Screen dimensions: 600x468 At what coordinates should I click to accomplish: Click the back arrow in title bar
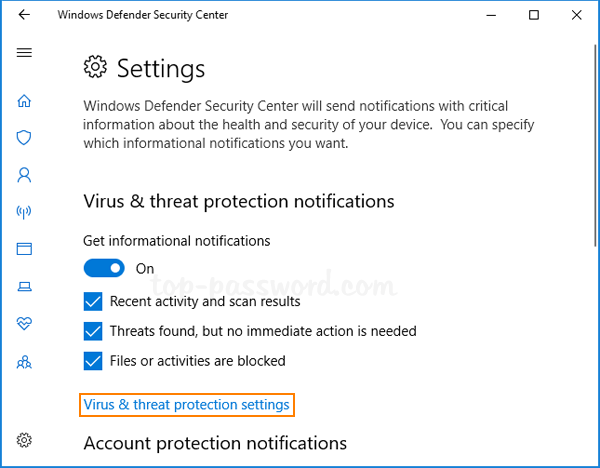24,15
